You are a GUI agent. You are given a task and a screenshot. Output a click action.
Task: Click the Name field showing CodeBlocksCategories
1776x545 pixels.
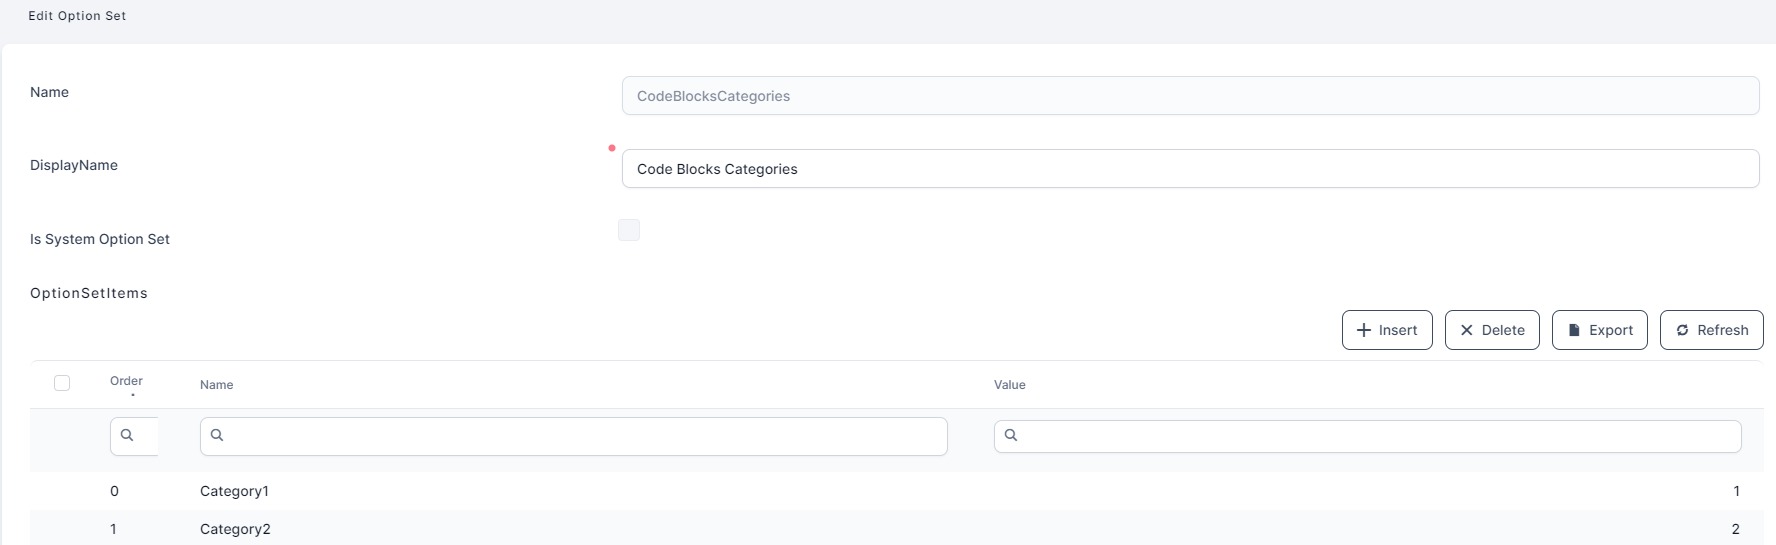(1190, 96)
